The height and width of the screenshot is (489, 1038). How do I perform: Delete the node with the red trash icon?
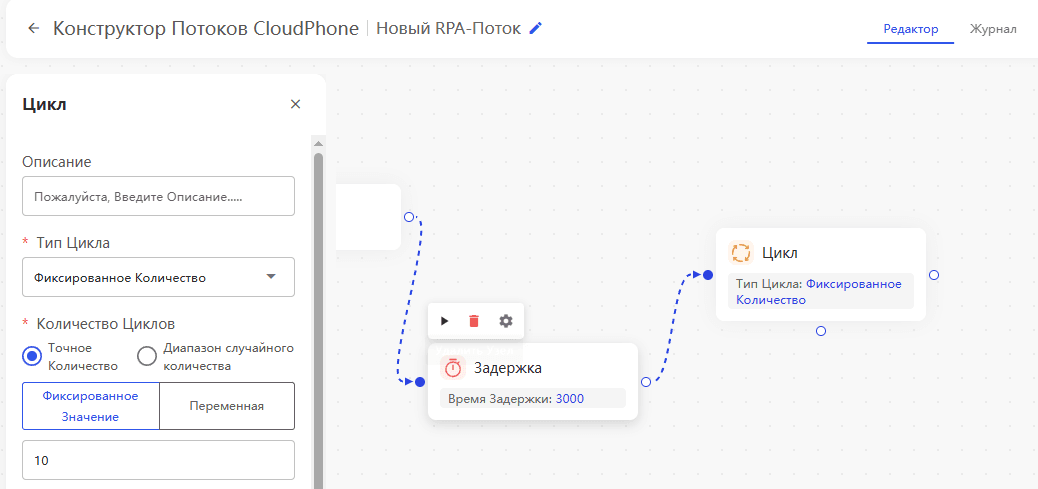click(x=474, y=321)
